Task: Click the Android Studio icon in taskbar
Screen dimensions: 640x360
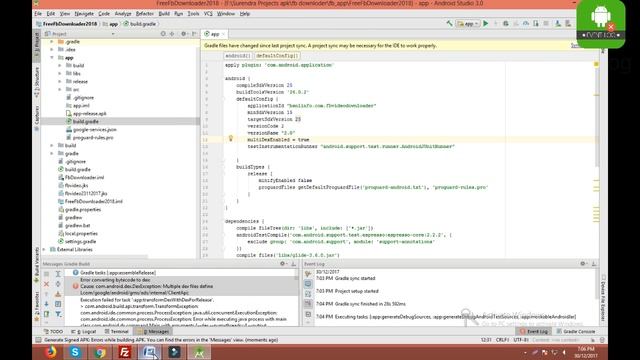Action: pos(199,352)
